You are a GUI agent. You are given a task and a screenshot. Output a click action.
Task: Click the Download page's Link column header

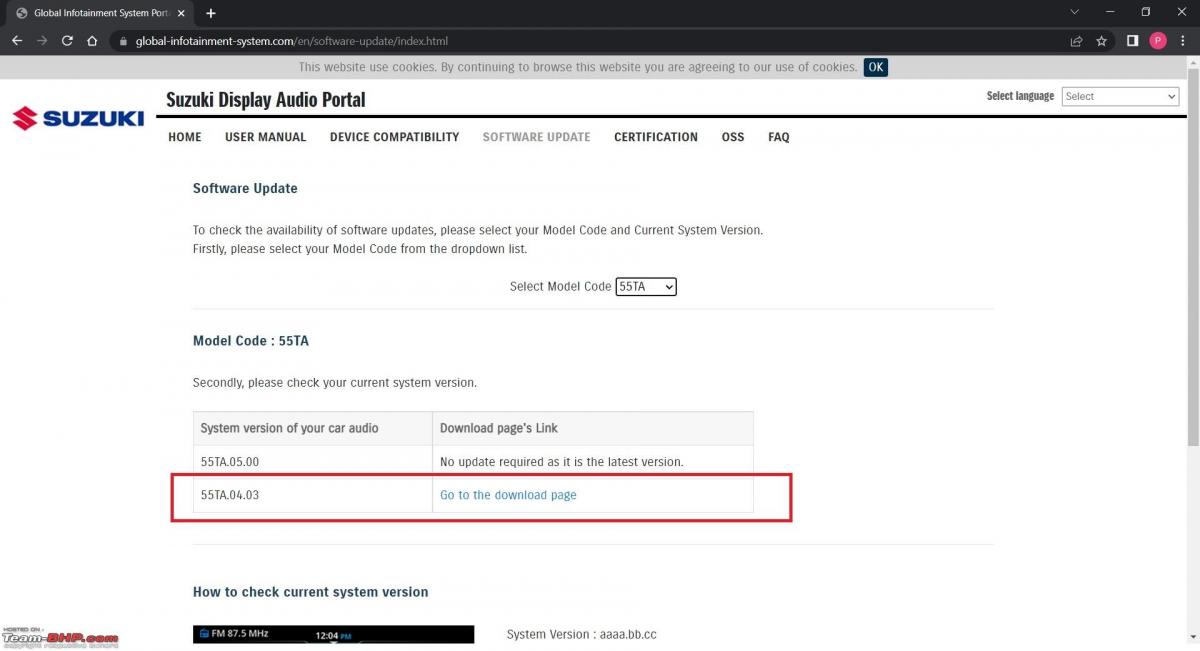(593, 428)
